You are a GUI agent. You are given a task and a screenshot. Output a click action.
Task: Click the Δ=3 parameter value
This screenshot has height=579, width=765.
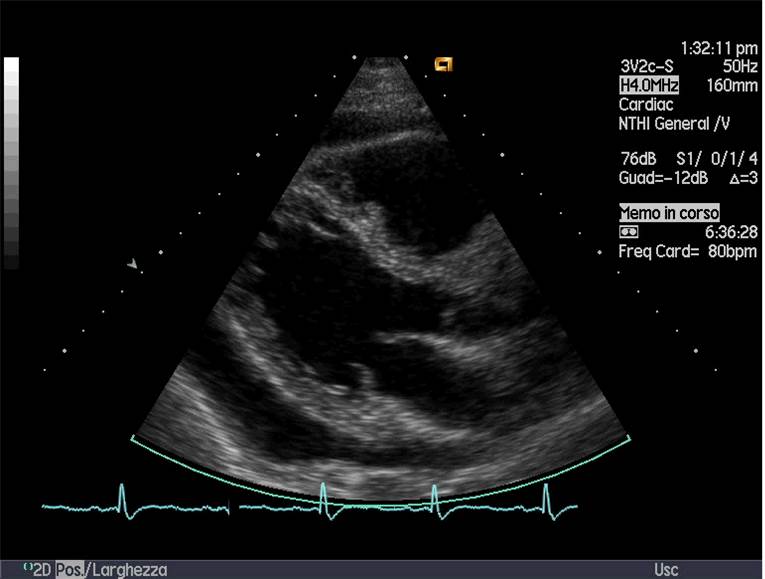click(744, 179)
